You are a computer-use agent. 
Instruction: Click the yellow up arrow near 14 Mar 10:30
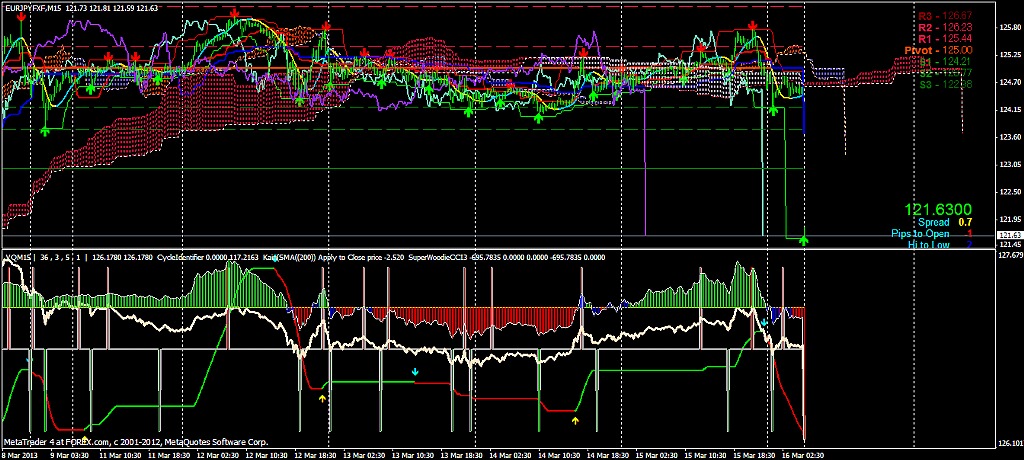[574, 421]
